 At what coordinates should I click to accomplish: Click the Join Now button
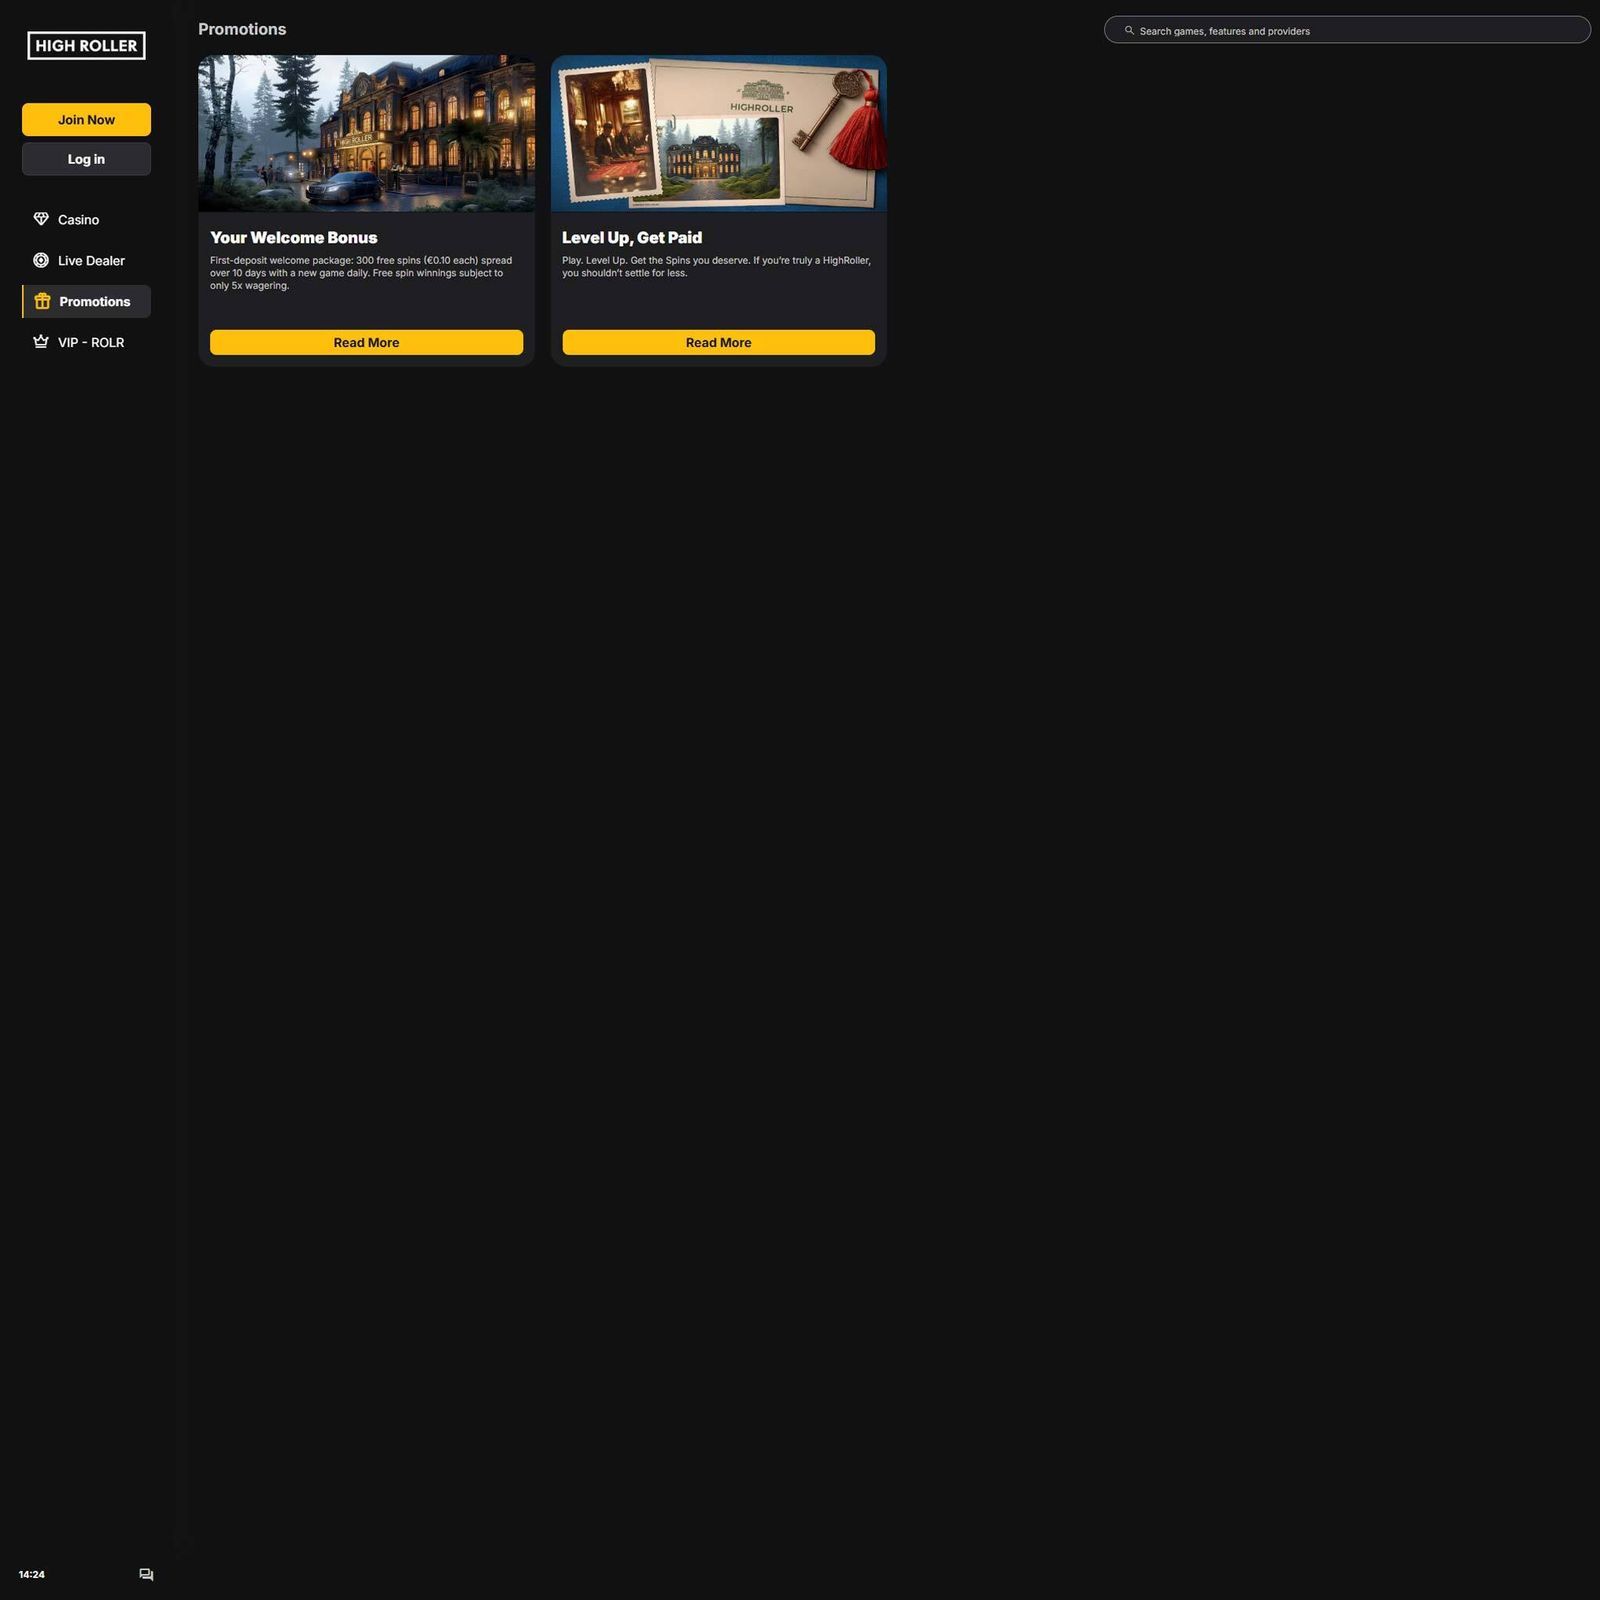pyautogui.click(x=86, y=119)
